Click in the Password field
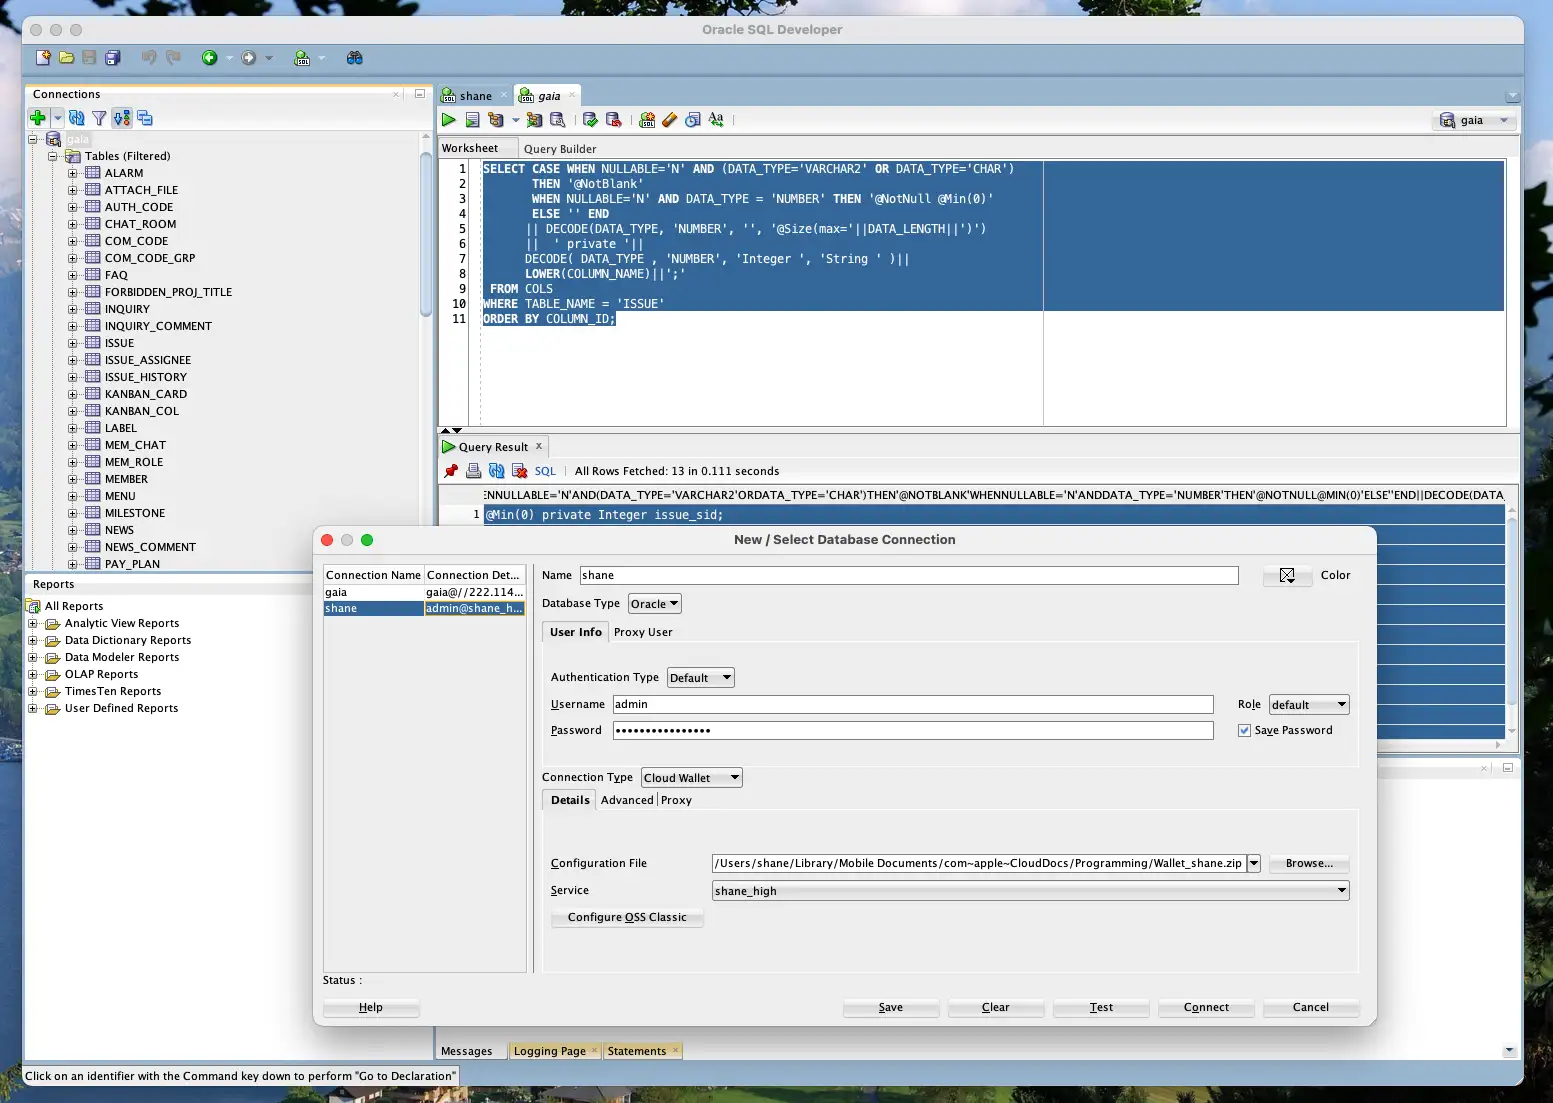Screen dimensions: 1553x1103 913,731
